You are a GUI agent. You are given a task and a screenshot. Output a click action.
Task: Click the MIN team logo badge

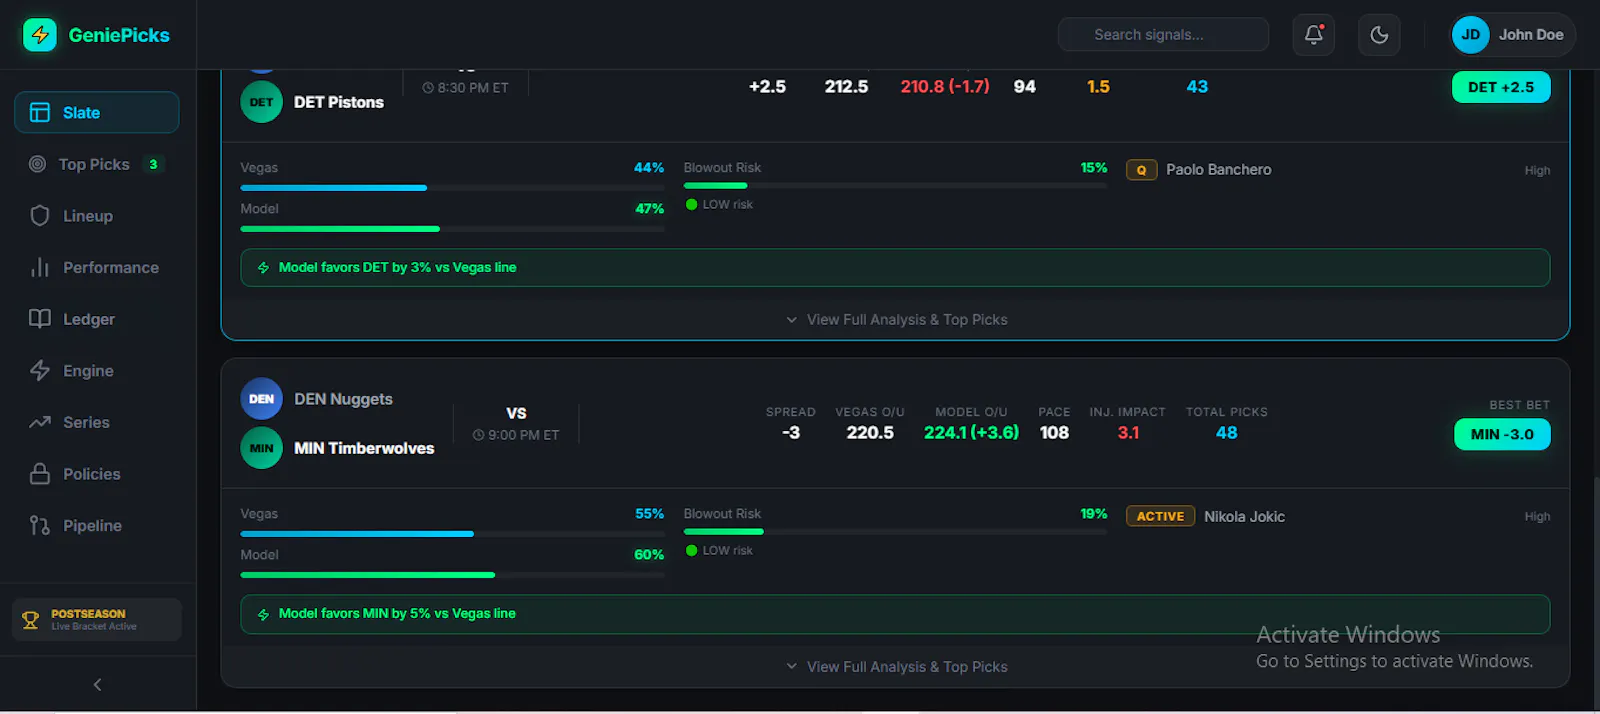[x=261, y=448]
